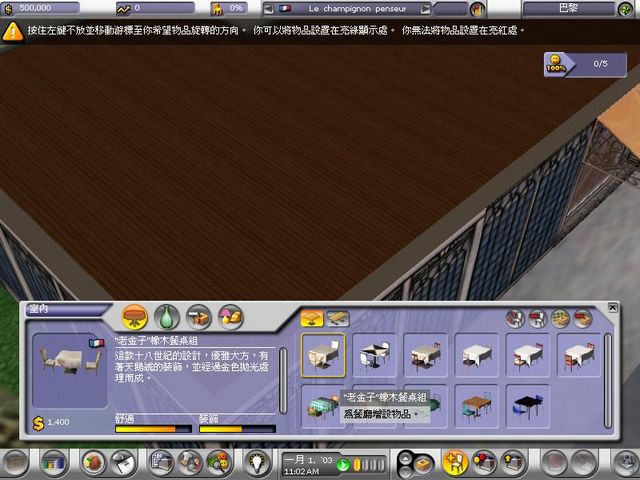Viewport: 640px width, 480px height.
Task: Open the building upgrade arrow button
Action: click(514, 463)
